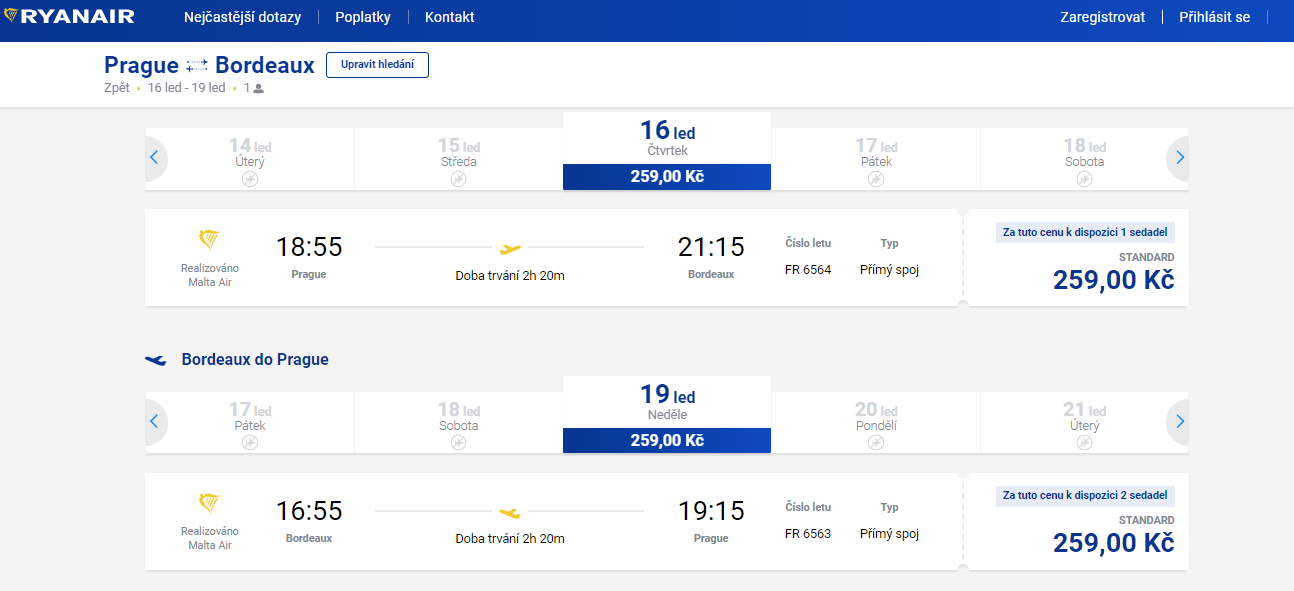
Task: Click blue plane icon beside Bordeaux do Prague
Action: click(x=156, y=360)
